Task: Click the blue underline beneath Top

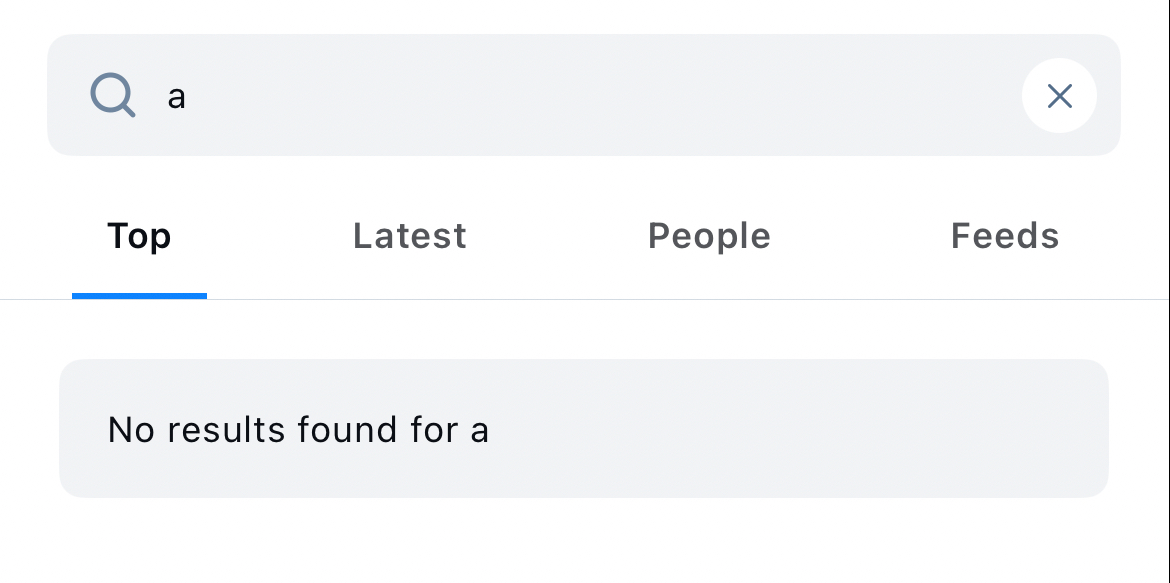Action: [x=139, y=295]
